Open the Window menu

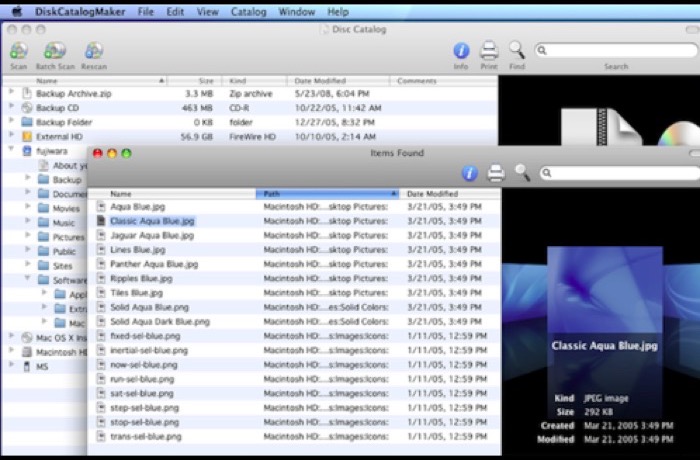click(x=297, y=12)
